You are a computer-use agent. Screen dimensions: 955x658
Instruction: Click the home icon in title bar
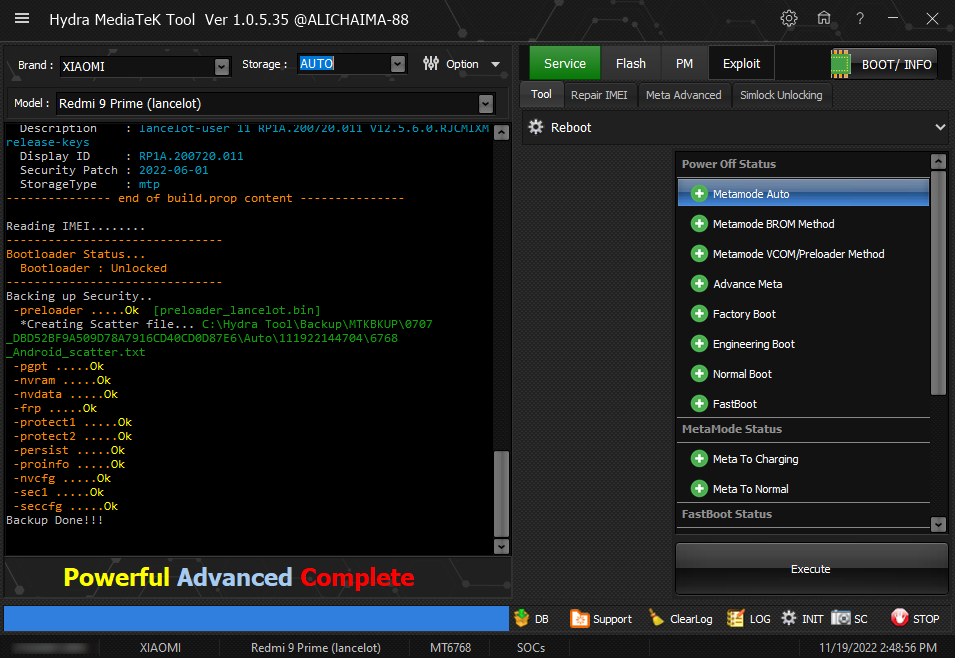pos(824,18)
